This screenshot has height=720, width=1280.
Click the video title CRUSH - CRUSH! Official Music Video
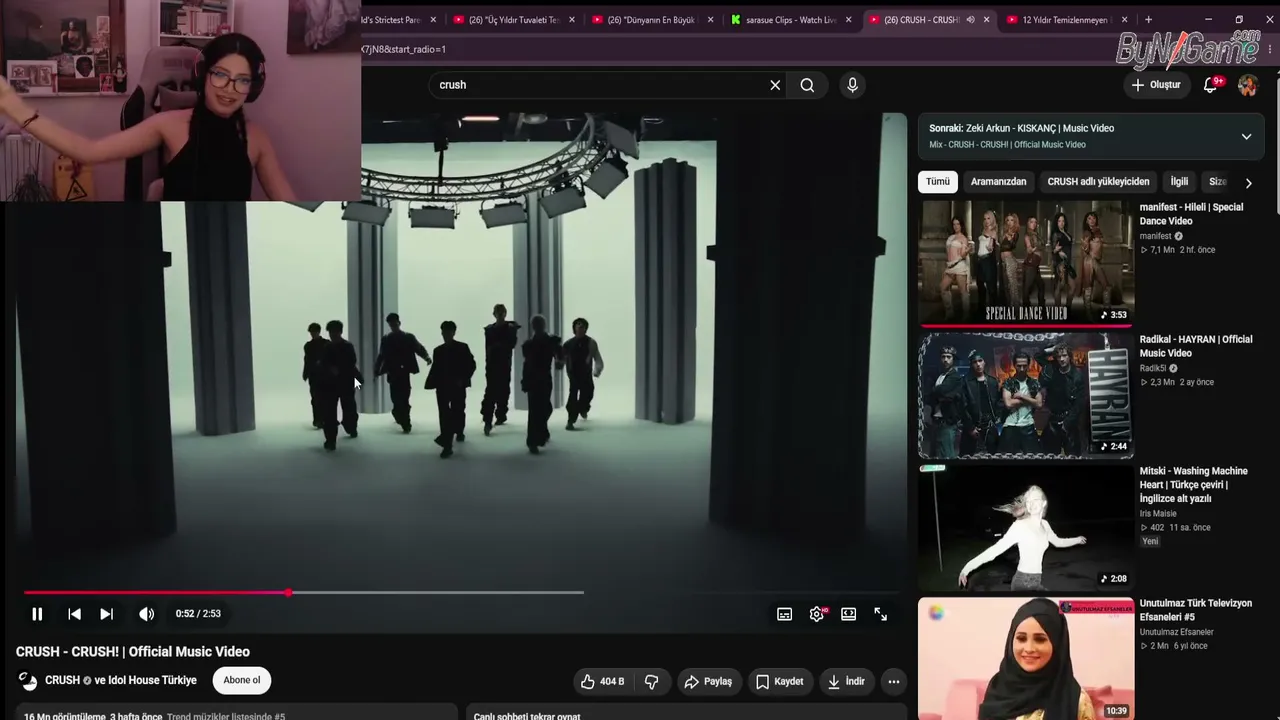133,652
